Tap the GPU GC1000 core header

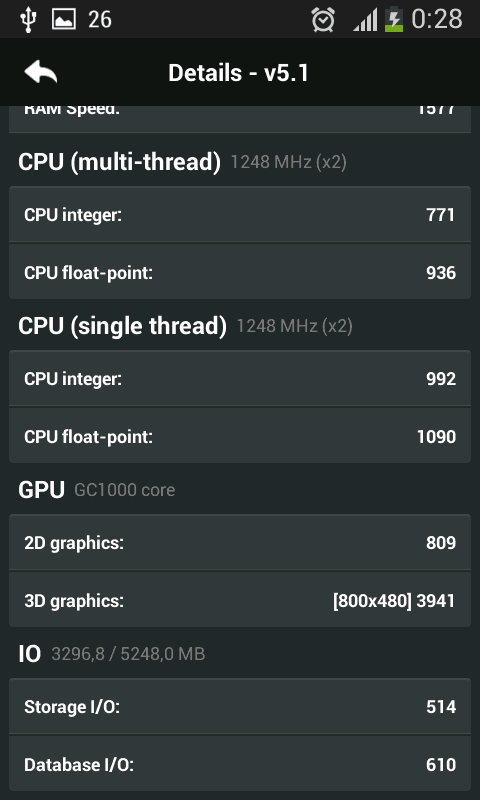pos(96,490)
